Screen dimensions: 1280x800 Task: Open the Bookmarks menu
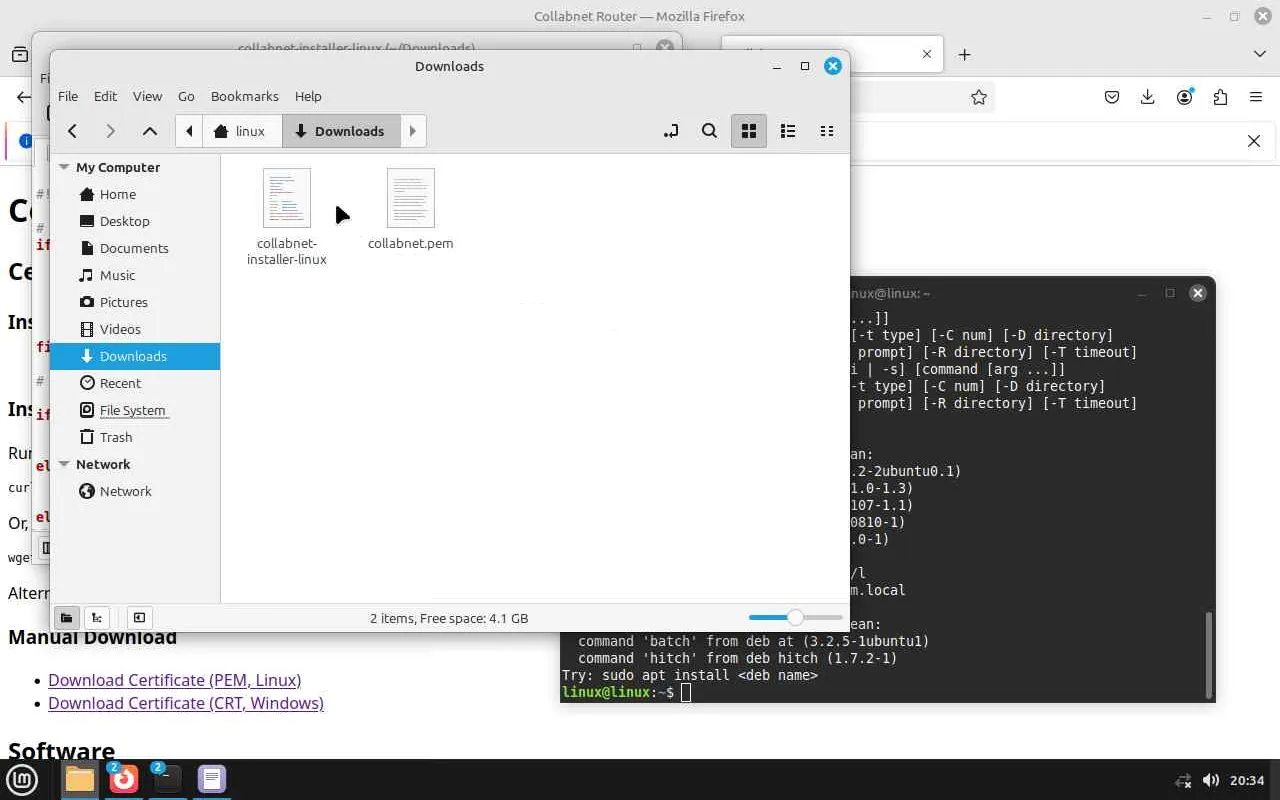click(x=245, y=96)
